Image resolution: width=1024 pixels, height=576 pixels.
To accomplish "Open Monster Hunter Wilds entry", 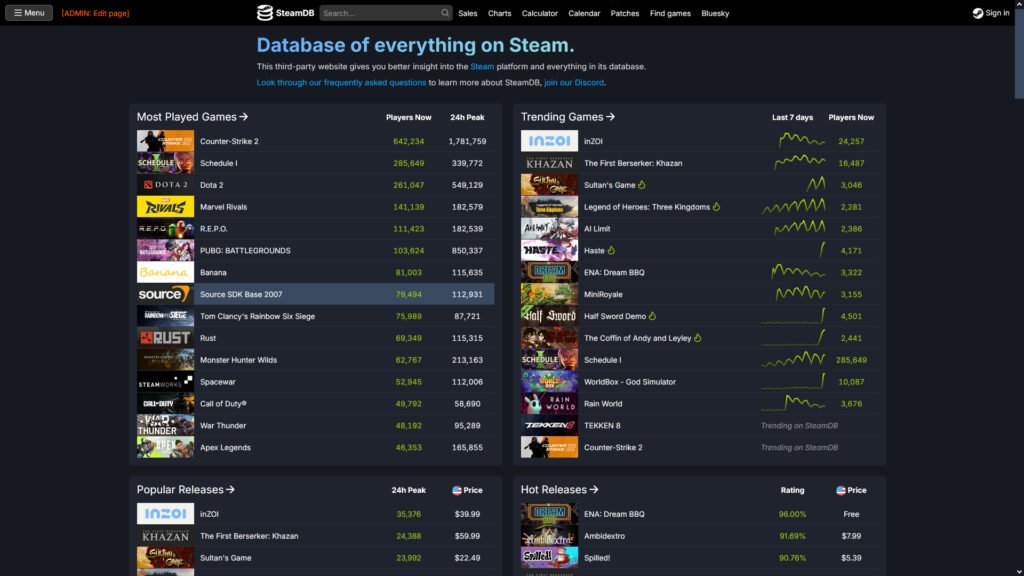I will coord(238,360).
